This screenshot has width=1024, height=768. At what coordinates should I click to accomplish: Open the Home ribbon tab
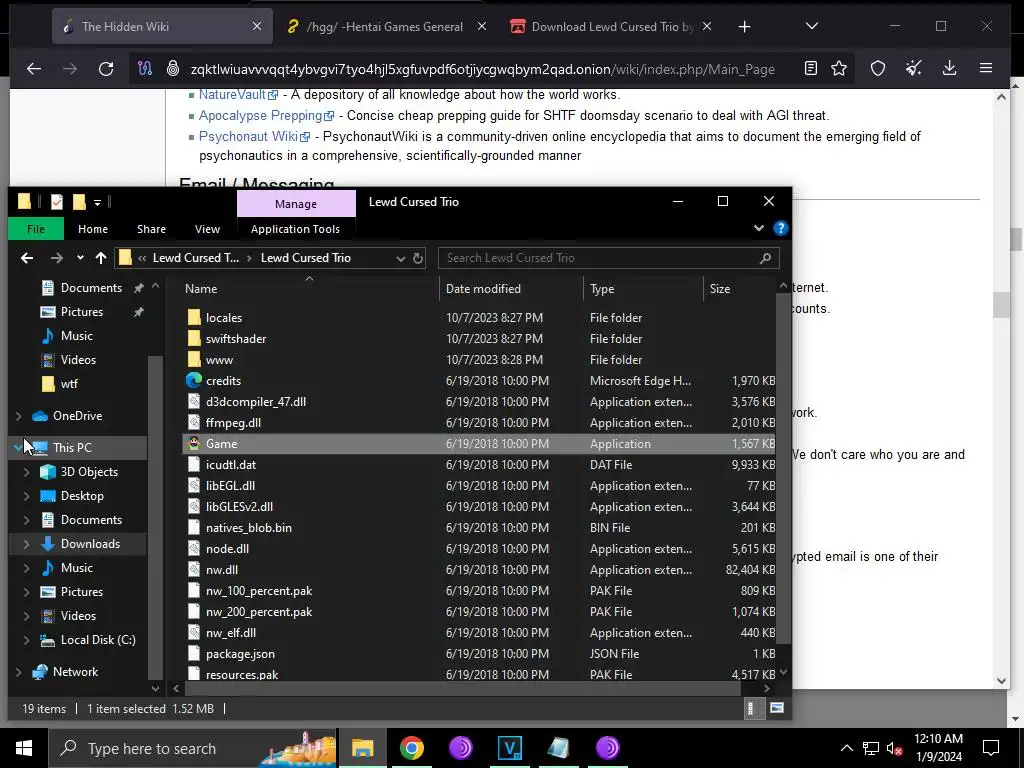(x=93, y=229)
